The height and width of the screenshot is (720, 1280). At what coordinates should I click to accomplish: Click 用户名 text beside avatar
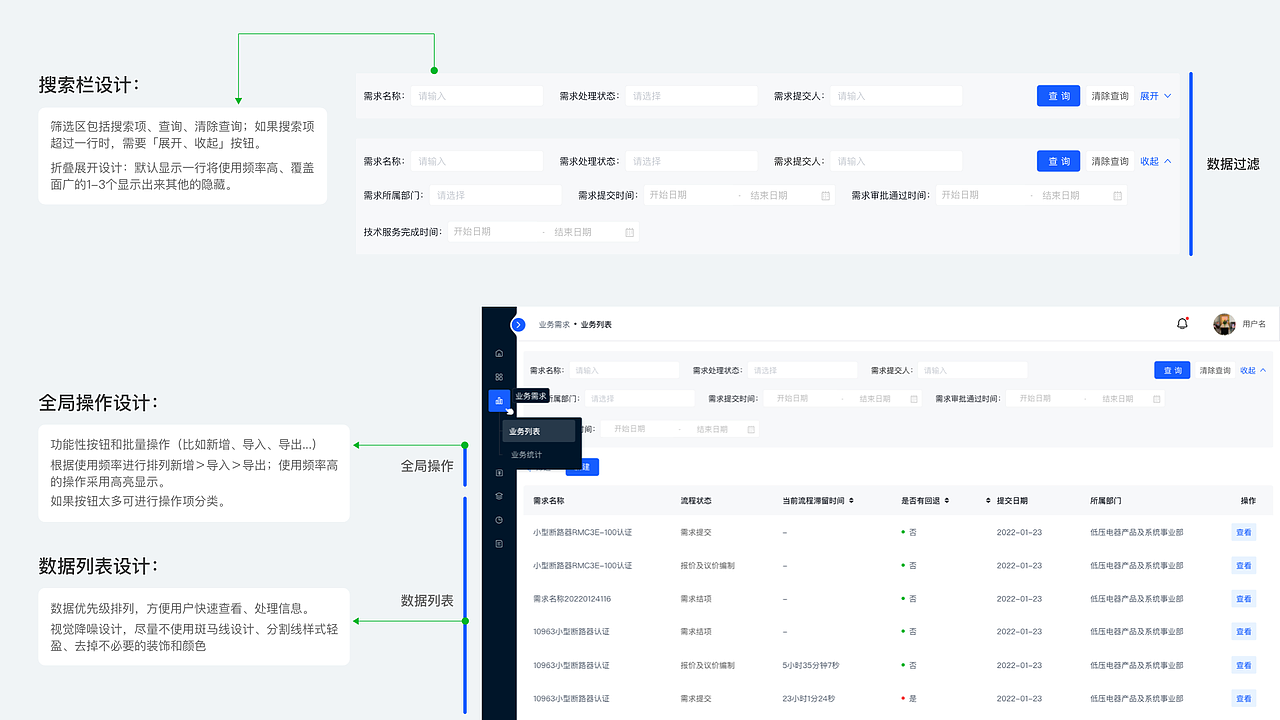(1254, 325)
